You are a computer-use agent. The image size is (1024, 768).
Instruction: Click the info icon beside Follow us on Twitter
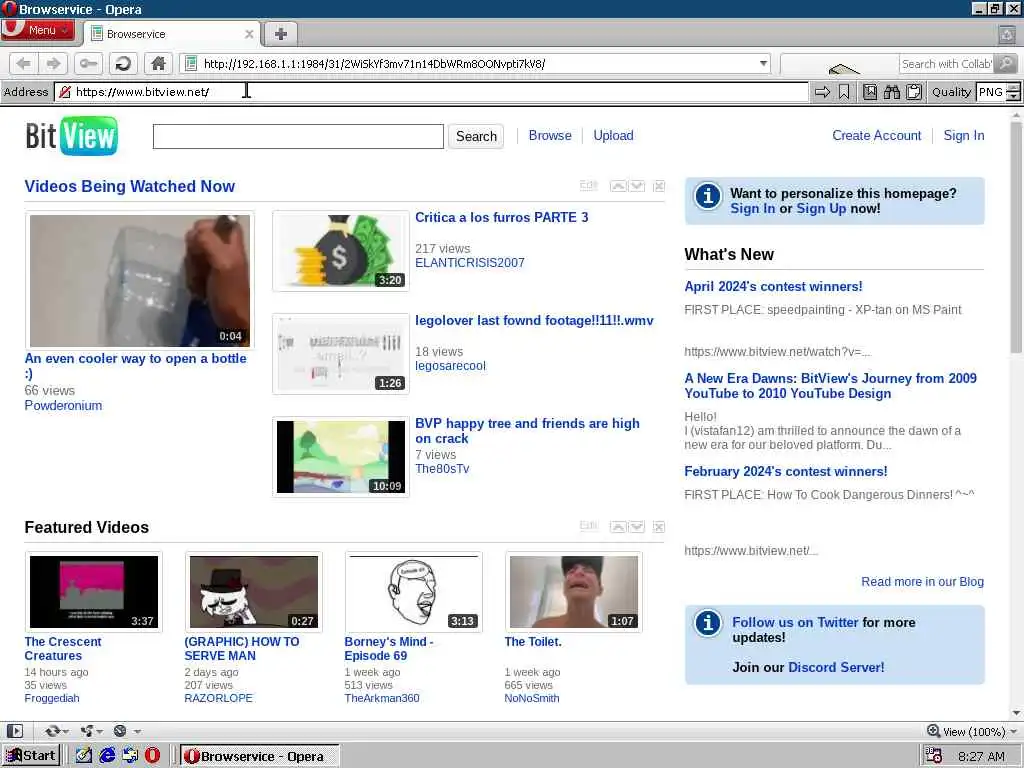pyautogui.click(x=708, y=622)
